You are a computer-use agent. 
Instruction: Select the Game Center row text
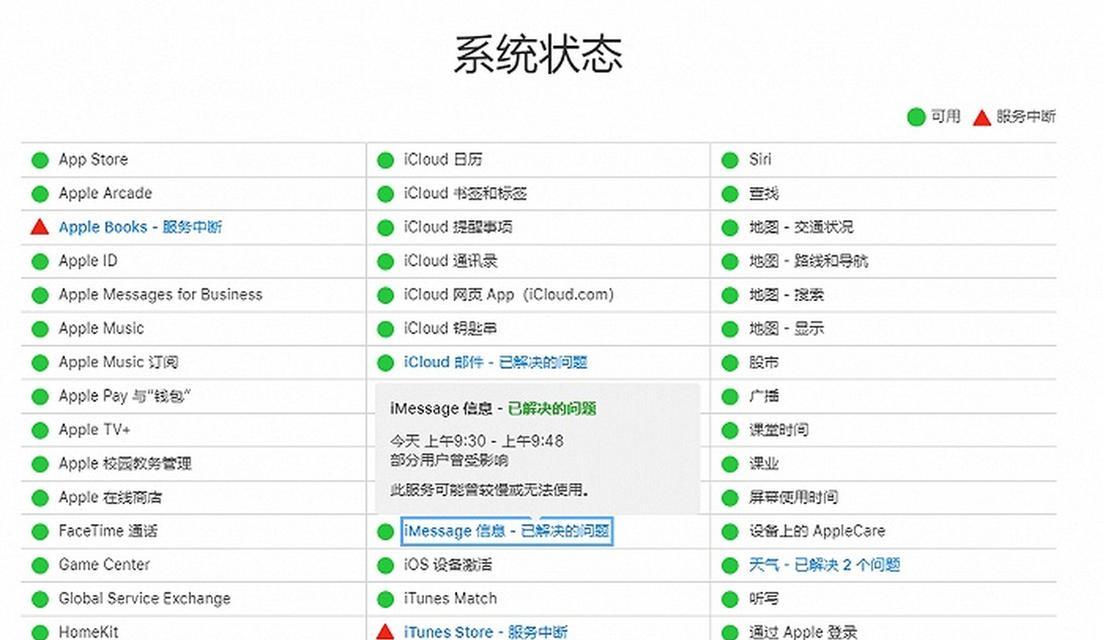click(104, 565)
